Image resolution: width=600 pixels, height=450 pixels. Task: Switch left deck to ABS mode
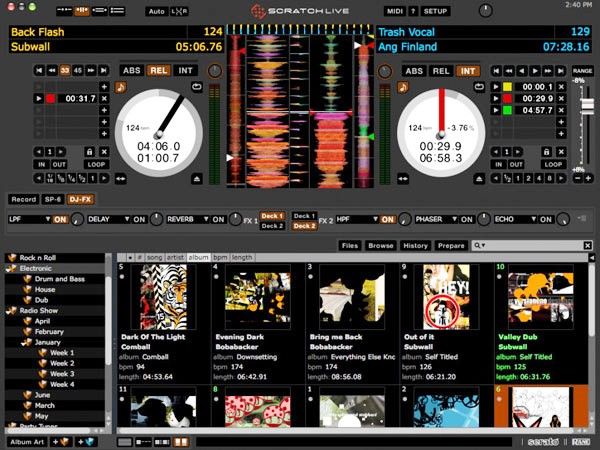tap(132, 70)
